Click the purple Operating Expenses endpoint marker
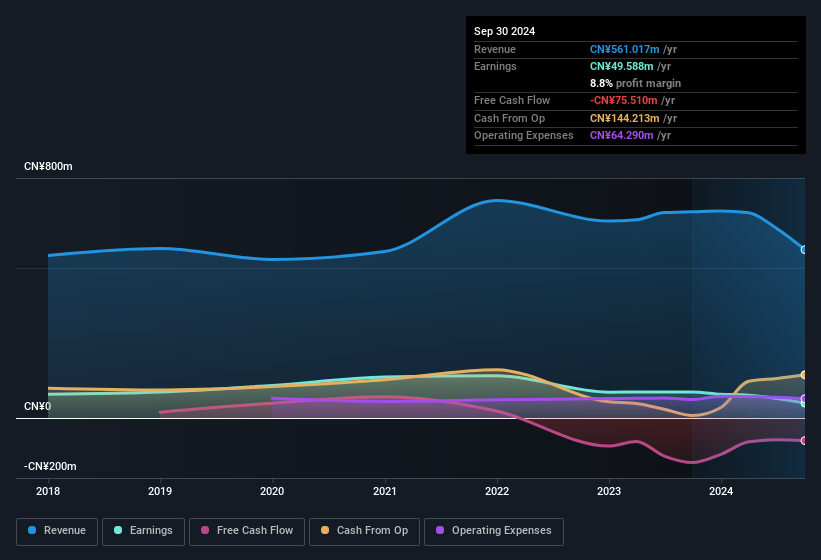This screenshot has height=560, width=821. pos(804,399)
